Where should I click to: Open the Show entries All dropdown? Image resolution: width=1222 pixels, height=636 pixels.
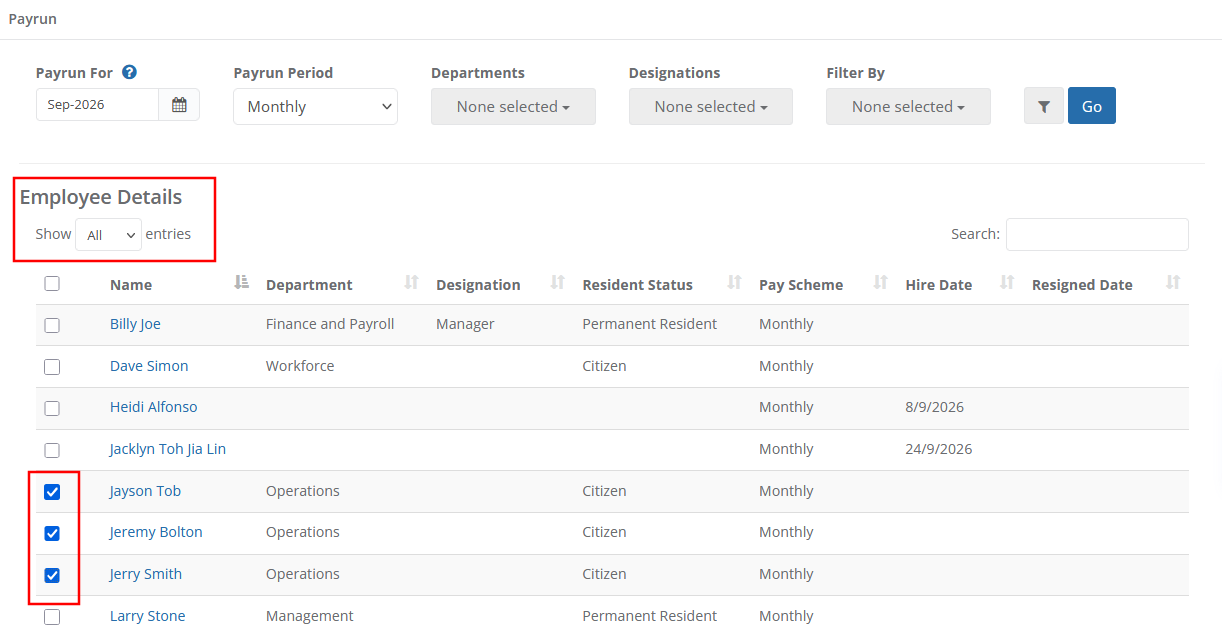coord(108,235)
